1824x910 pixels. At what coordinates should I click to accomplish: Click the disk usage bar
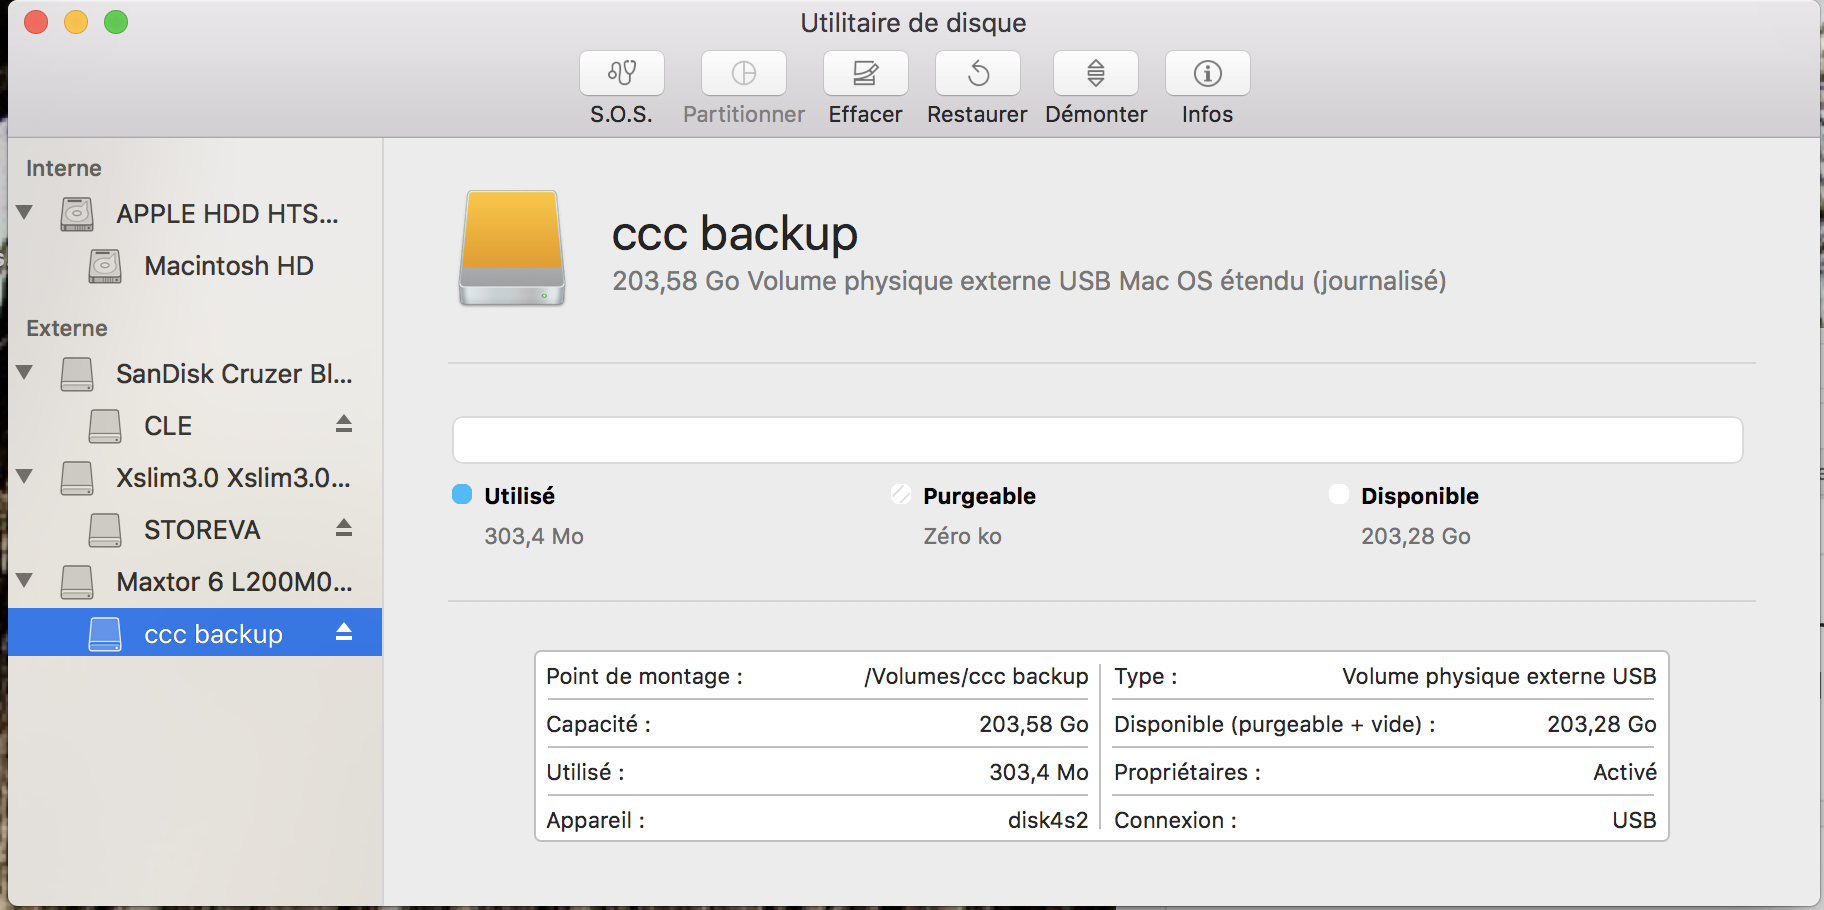[1097, 440]
